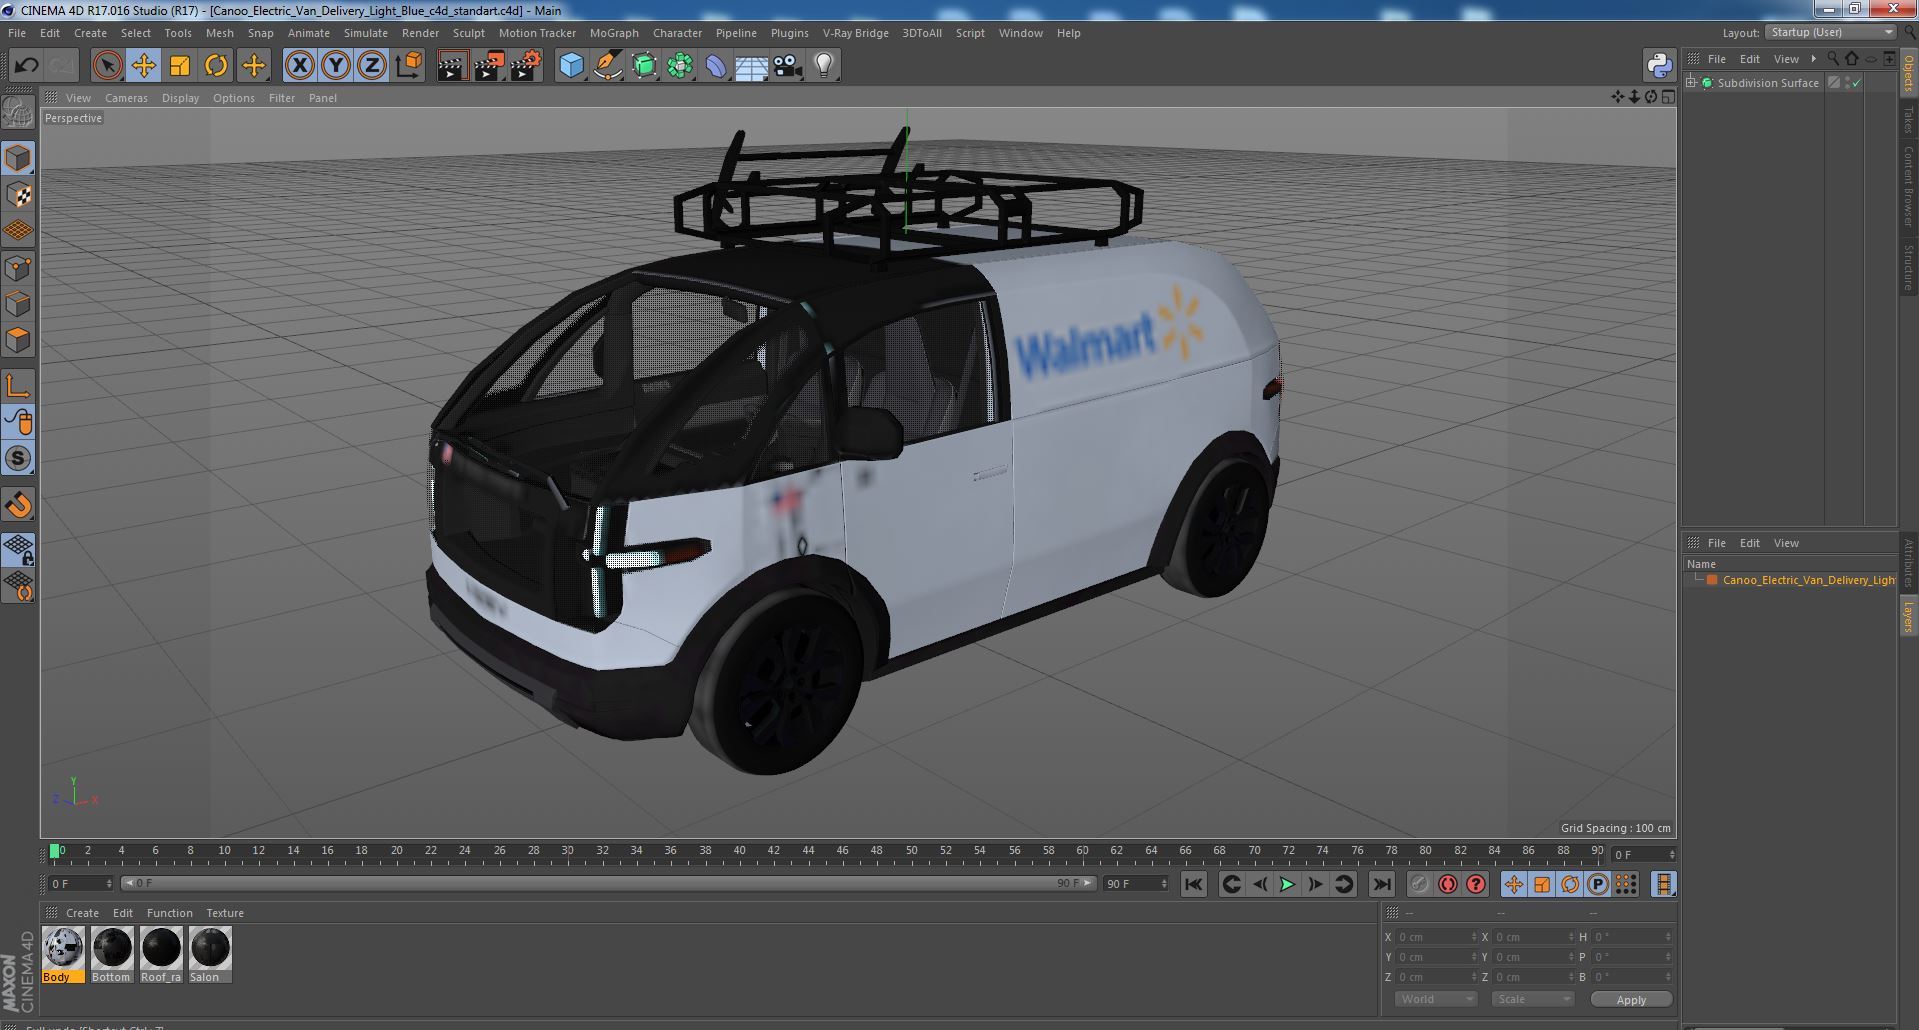
Task: Click end frame 90 F field
Action: [1135, 884]
